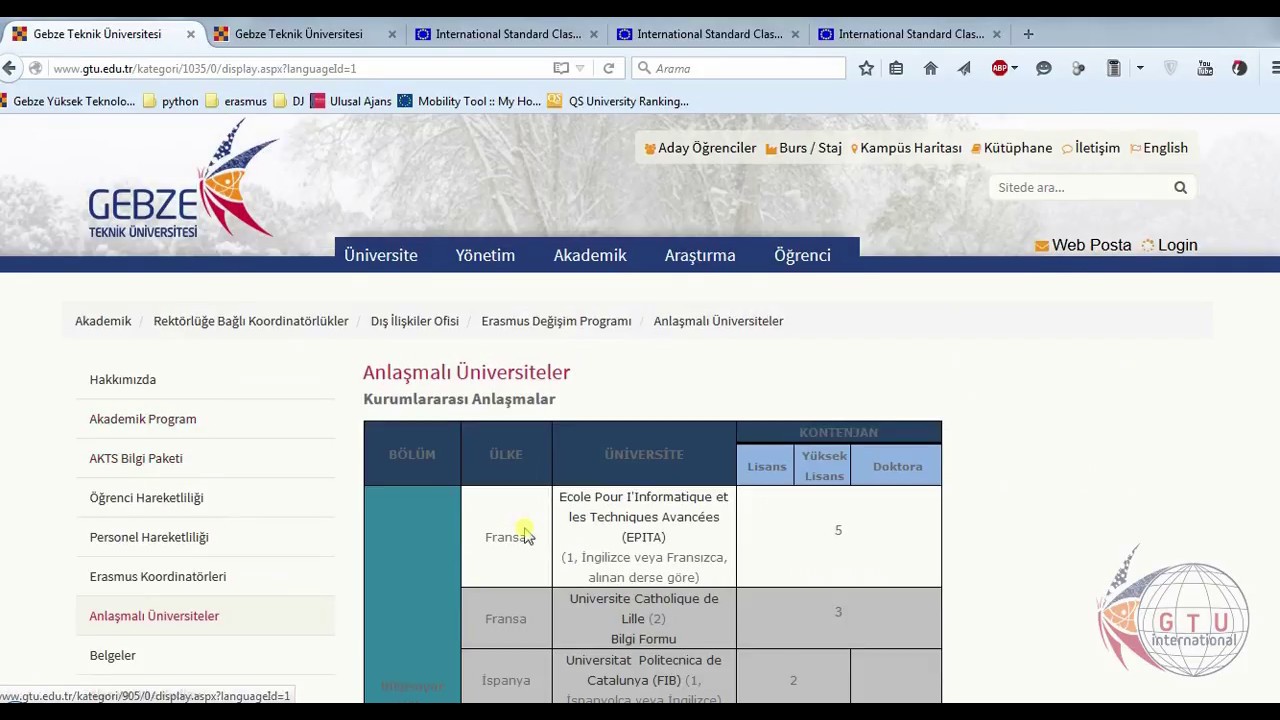Close the first Gebze Teknik Üniversitesi tab

click(x=190, y=34)
